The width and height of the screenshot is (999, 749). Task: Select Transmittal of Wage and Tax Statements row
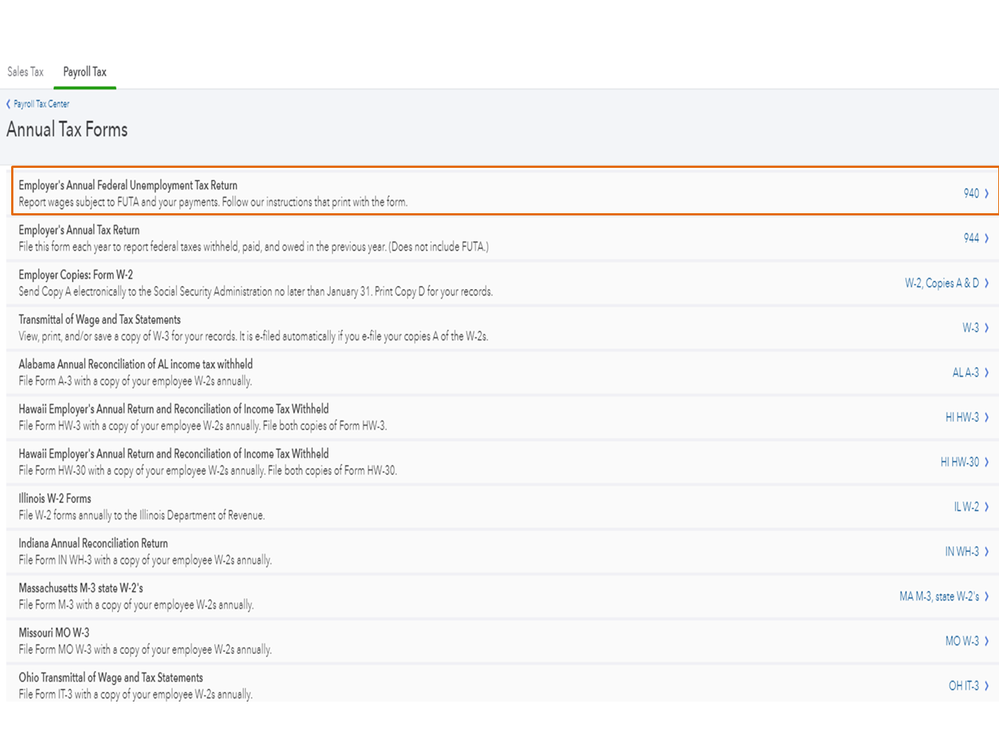tap(99, 320)
